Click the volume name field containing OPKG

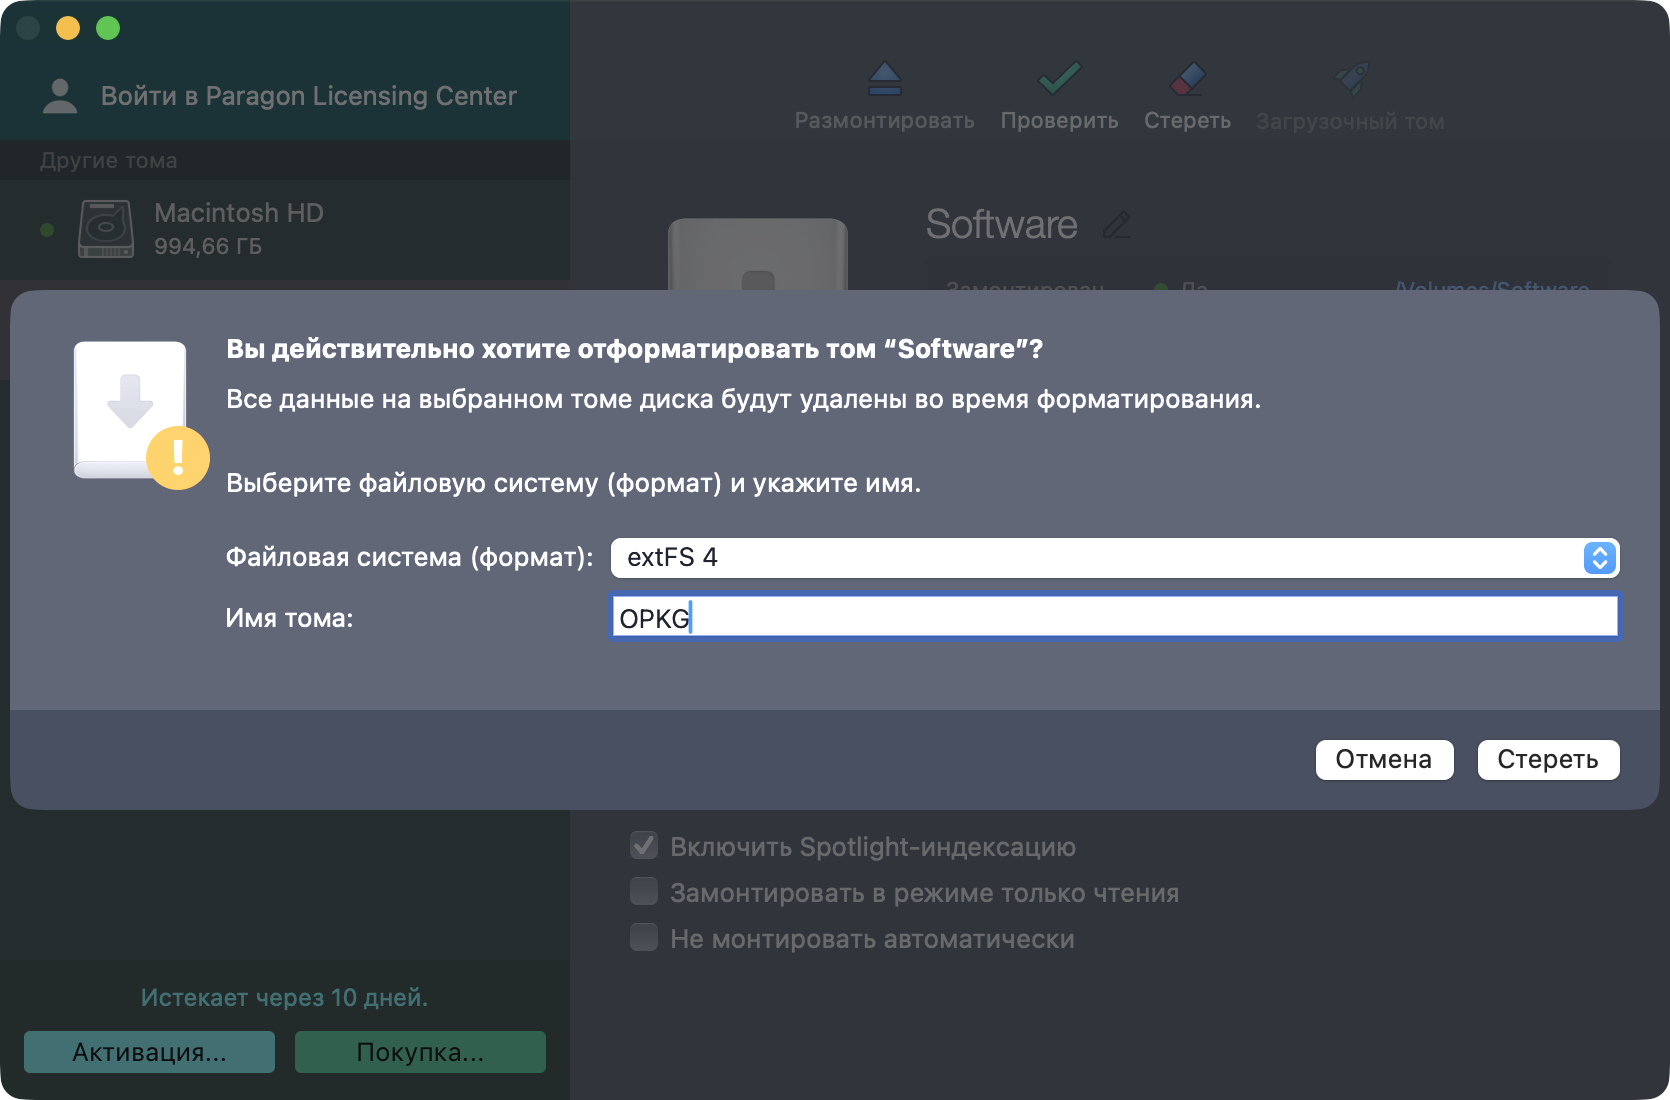pos(1115,617)
